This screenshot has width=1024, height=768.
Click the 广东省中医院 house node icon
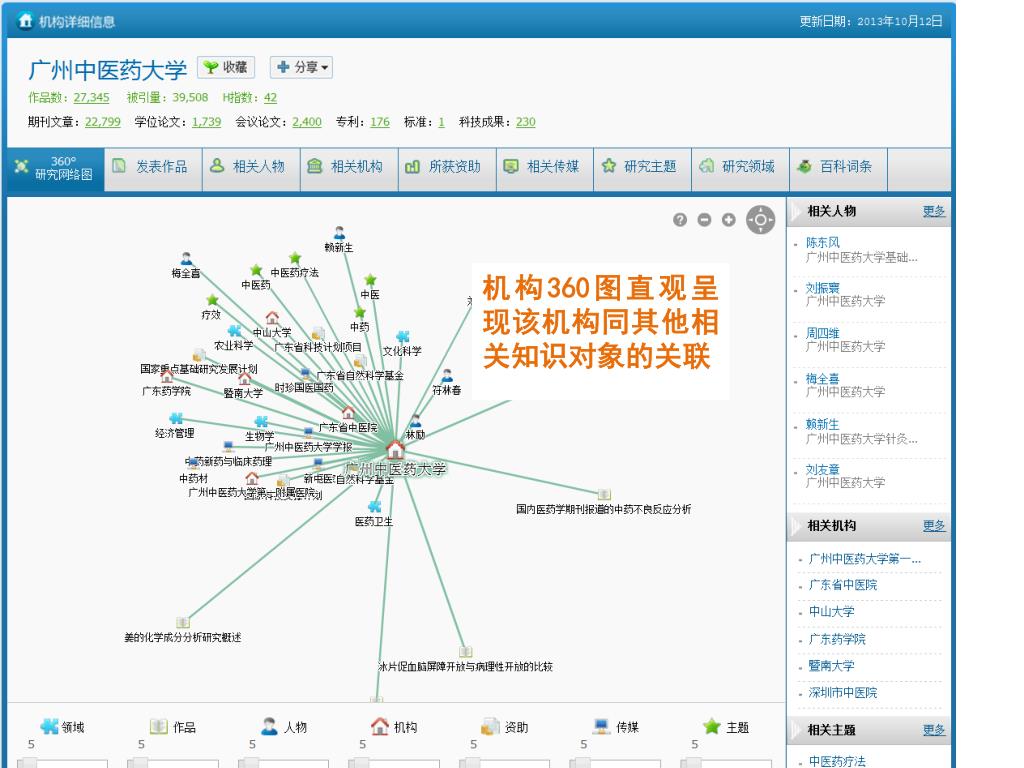point(349,413)
